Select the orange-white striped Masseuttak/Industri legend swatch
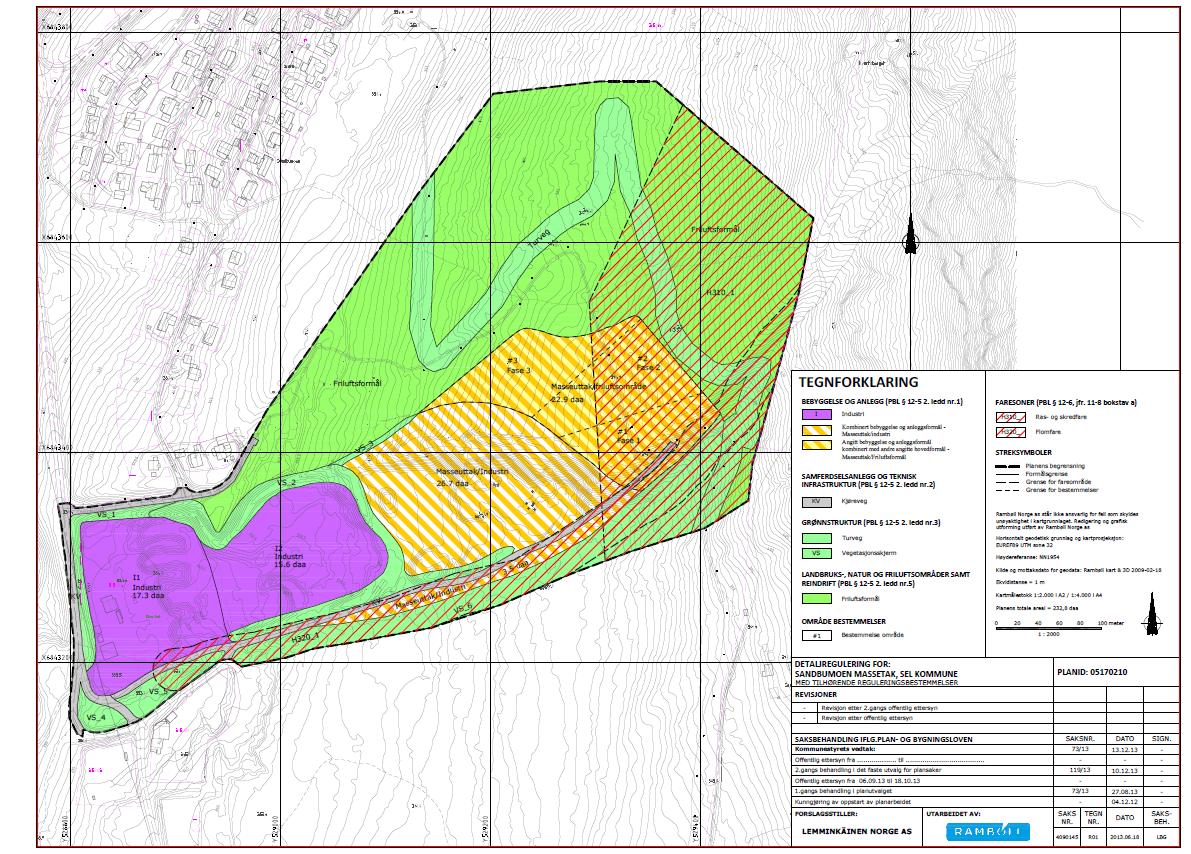Screen dimensions: 1191x854 [817, 430]
